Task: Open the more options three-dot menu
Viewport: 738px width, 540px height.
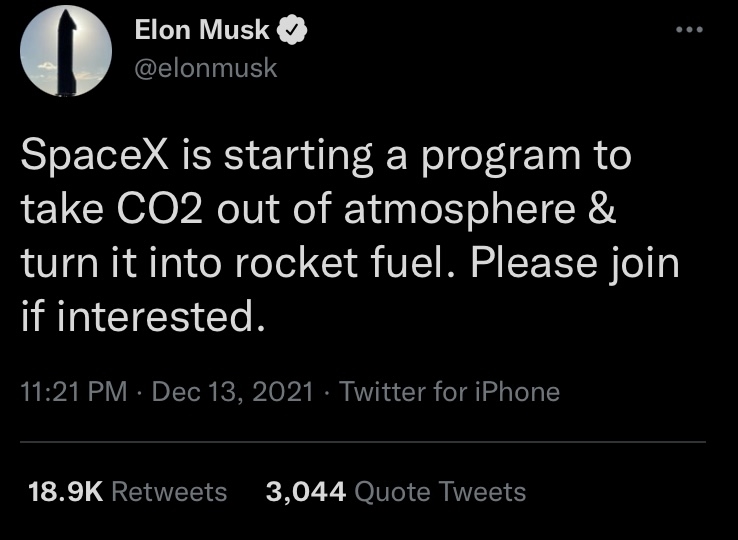Action: [x=689, y=30]
